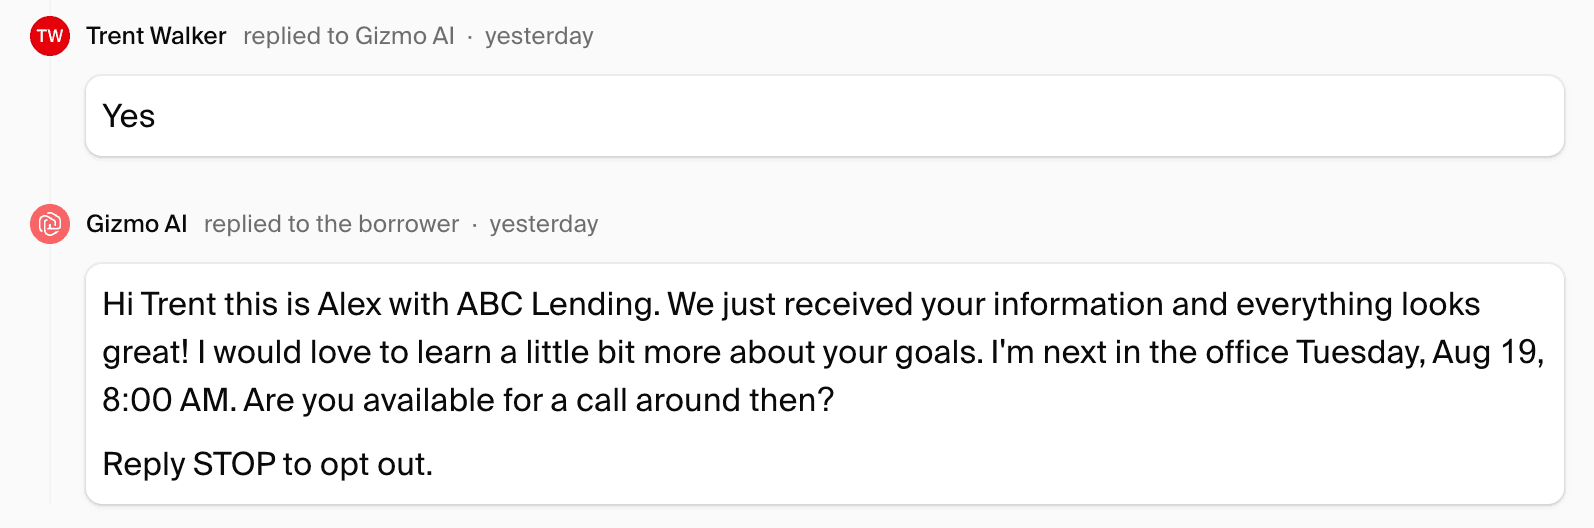Click the Gizmo AI swirl avatar icon
This screenshot has height=528, width=1594.
50,224
